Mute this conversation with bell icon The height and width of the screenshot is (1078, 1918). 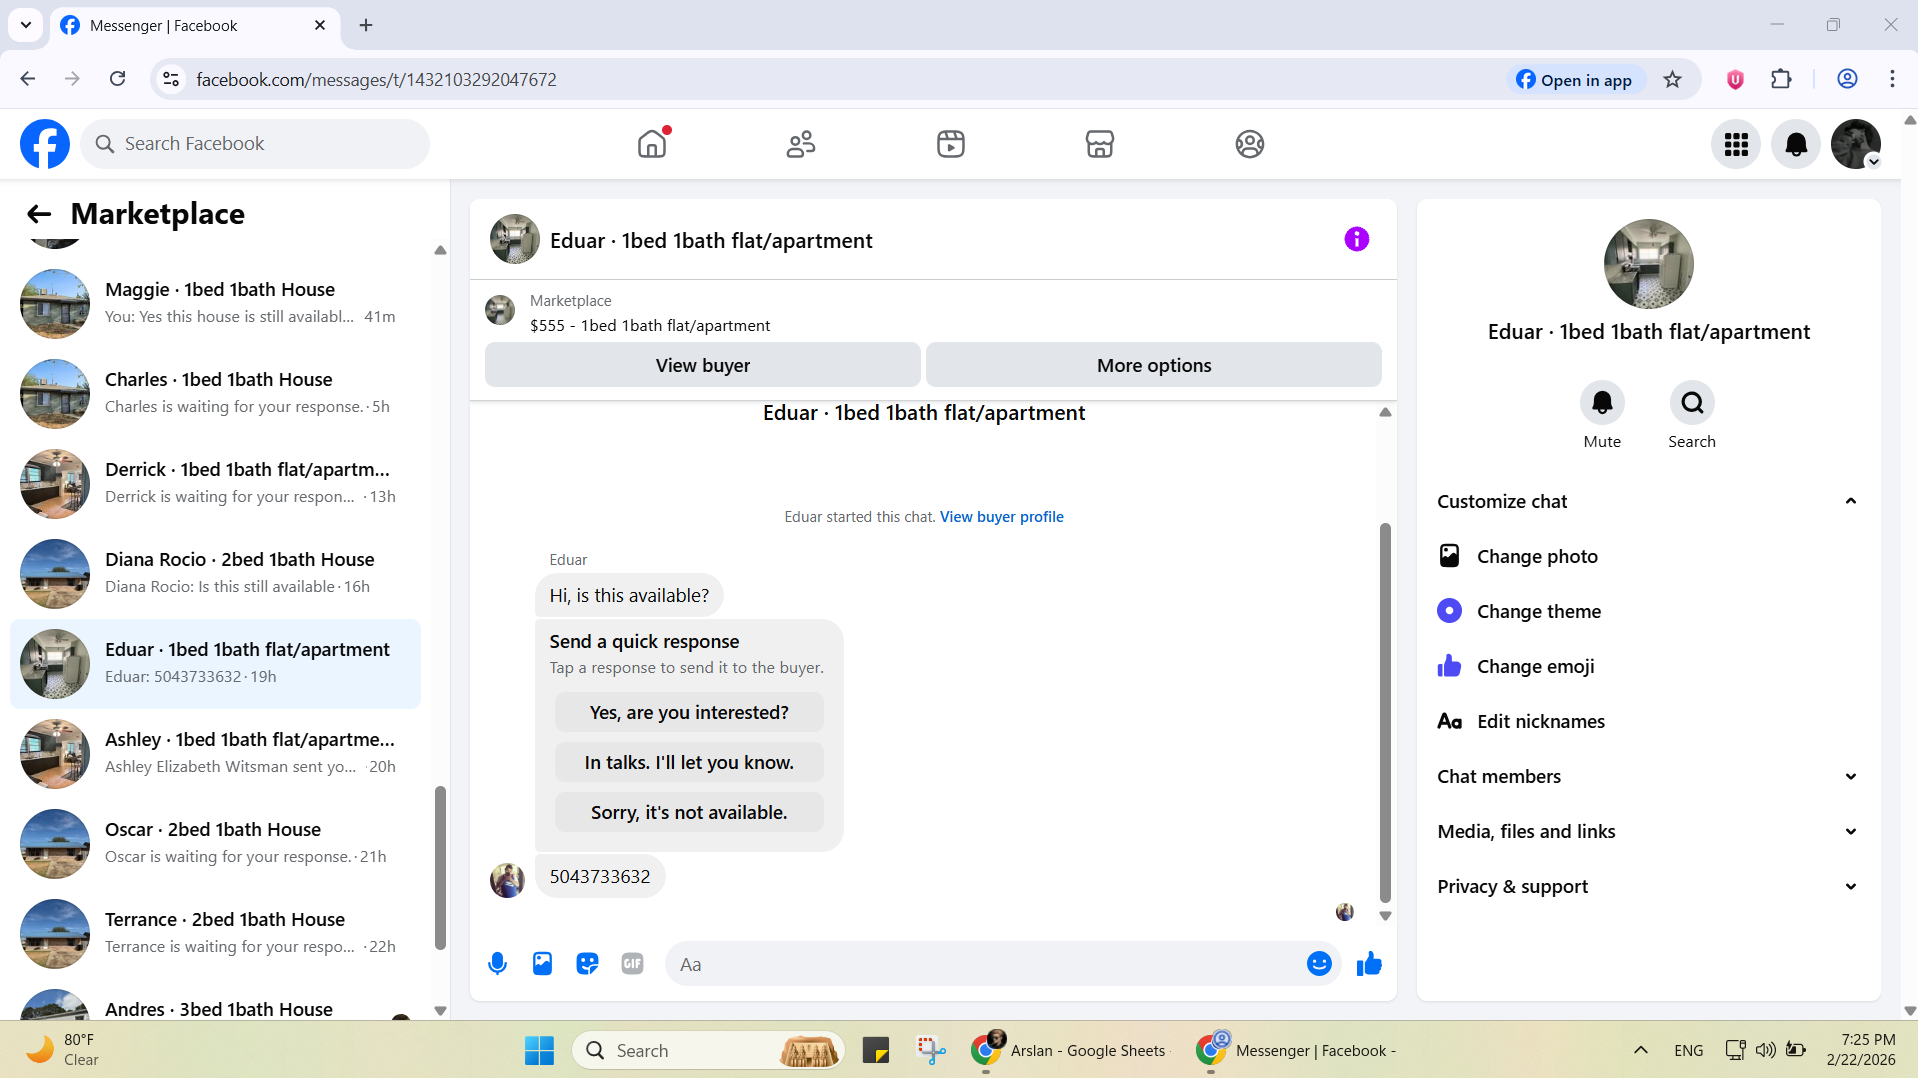pos(1602,403)
